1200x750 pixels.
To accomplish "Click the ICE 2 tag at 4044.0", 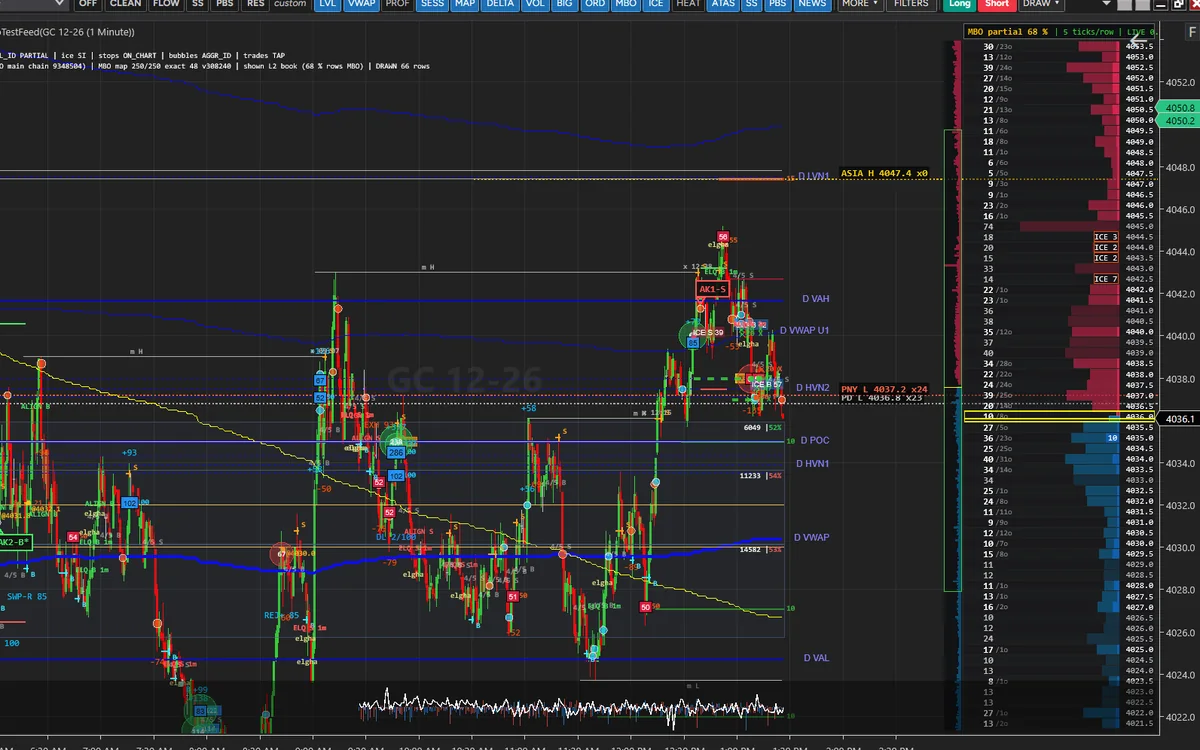I will 1106,247.
